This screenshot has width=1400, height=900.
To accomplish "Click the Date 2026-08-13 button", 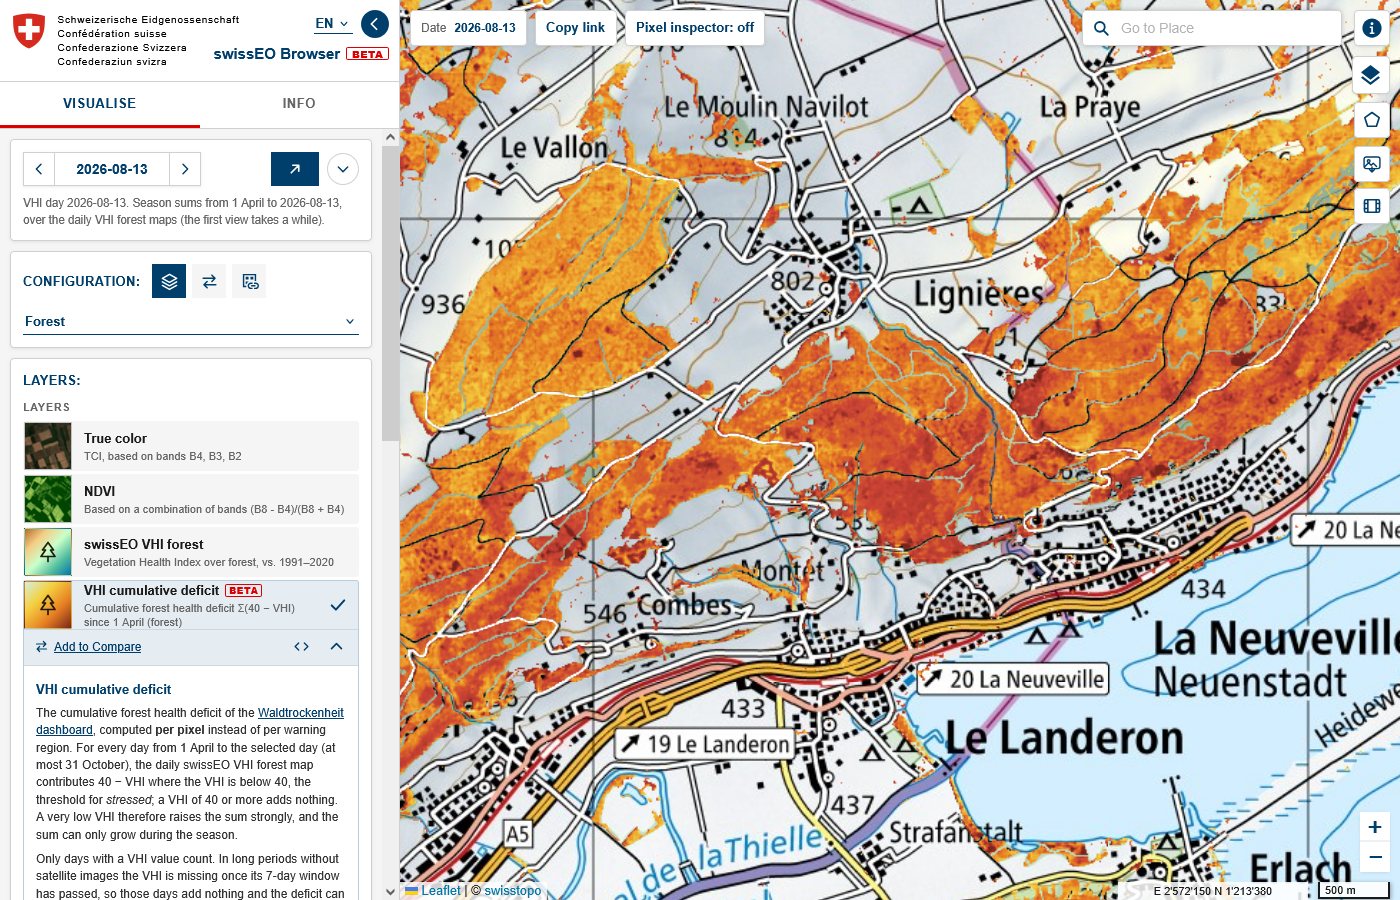I will pyautogui.click(x=468, y=28).
